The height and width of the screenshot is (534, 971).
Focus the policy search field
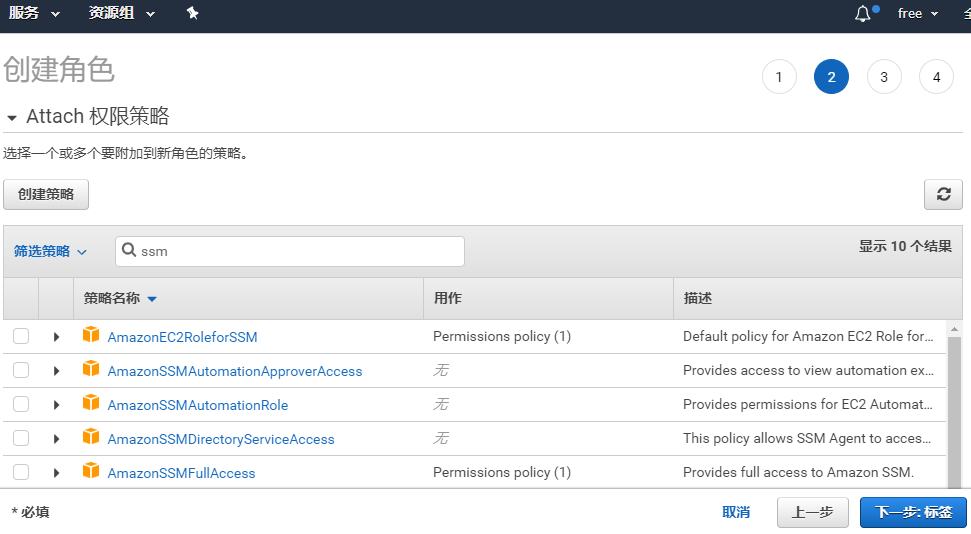(x=290, y=252)
